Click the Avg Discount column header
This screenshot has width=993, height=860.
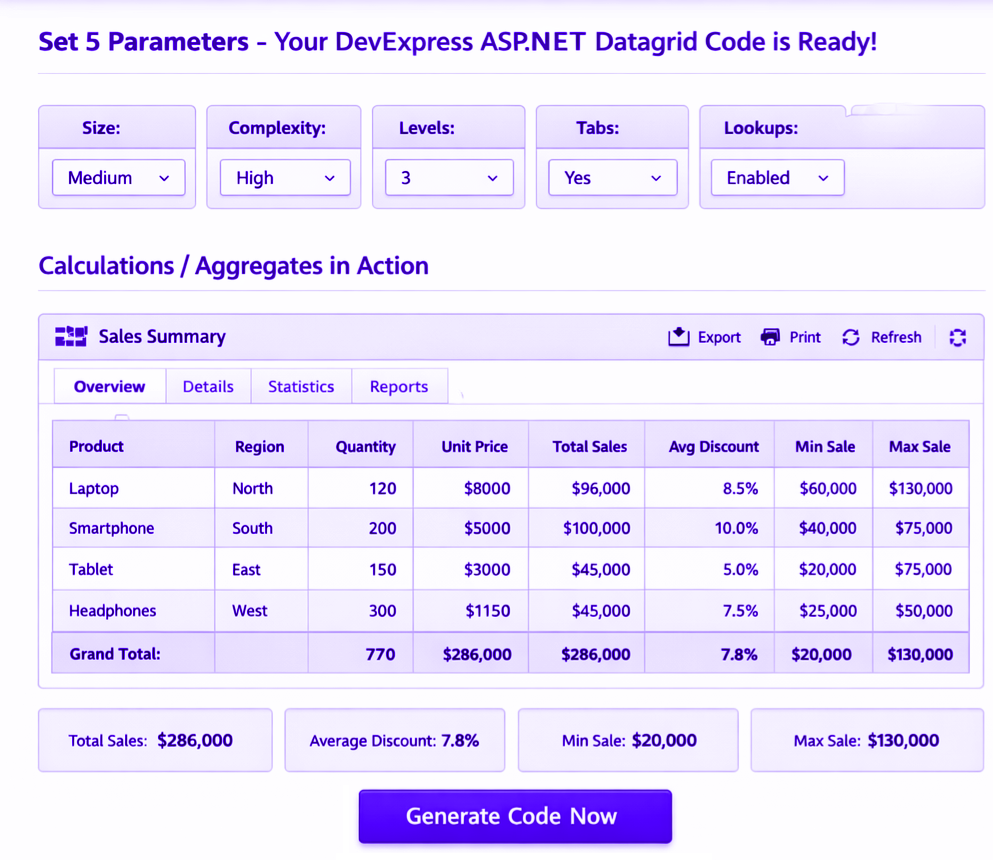pos(713,447)
